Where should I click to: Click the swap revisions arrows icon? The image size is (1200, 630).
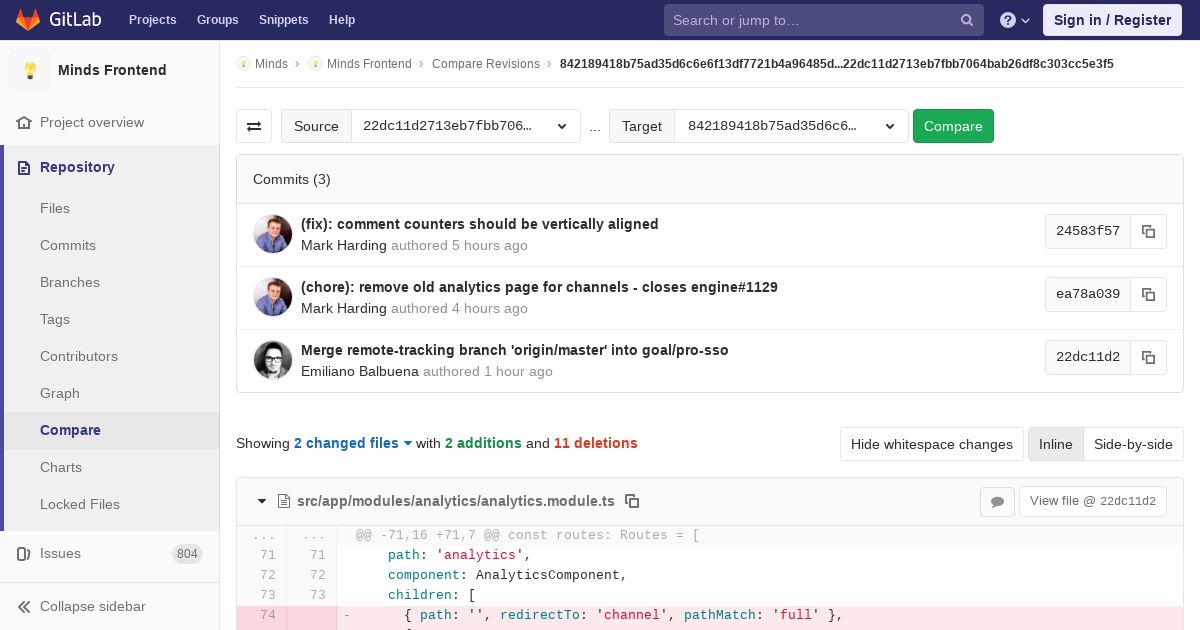tap(254, 126)
